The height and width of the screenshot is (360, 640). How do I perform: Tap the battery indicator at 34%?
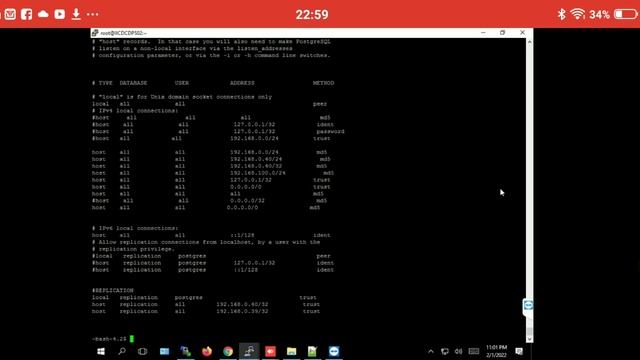625,14
